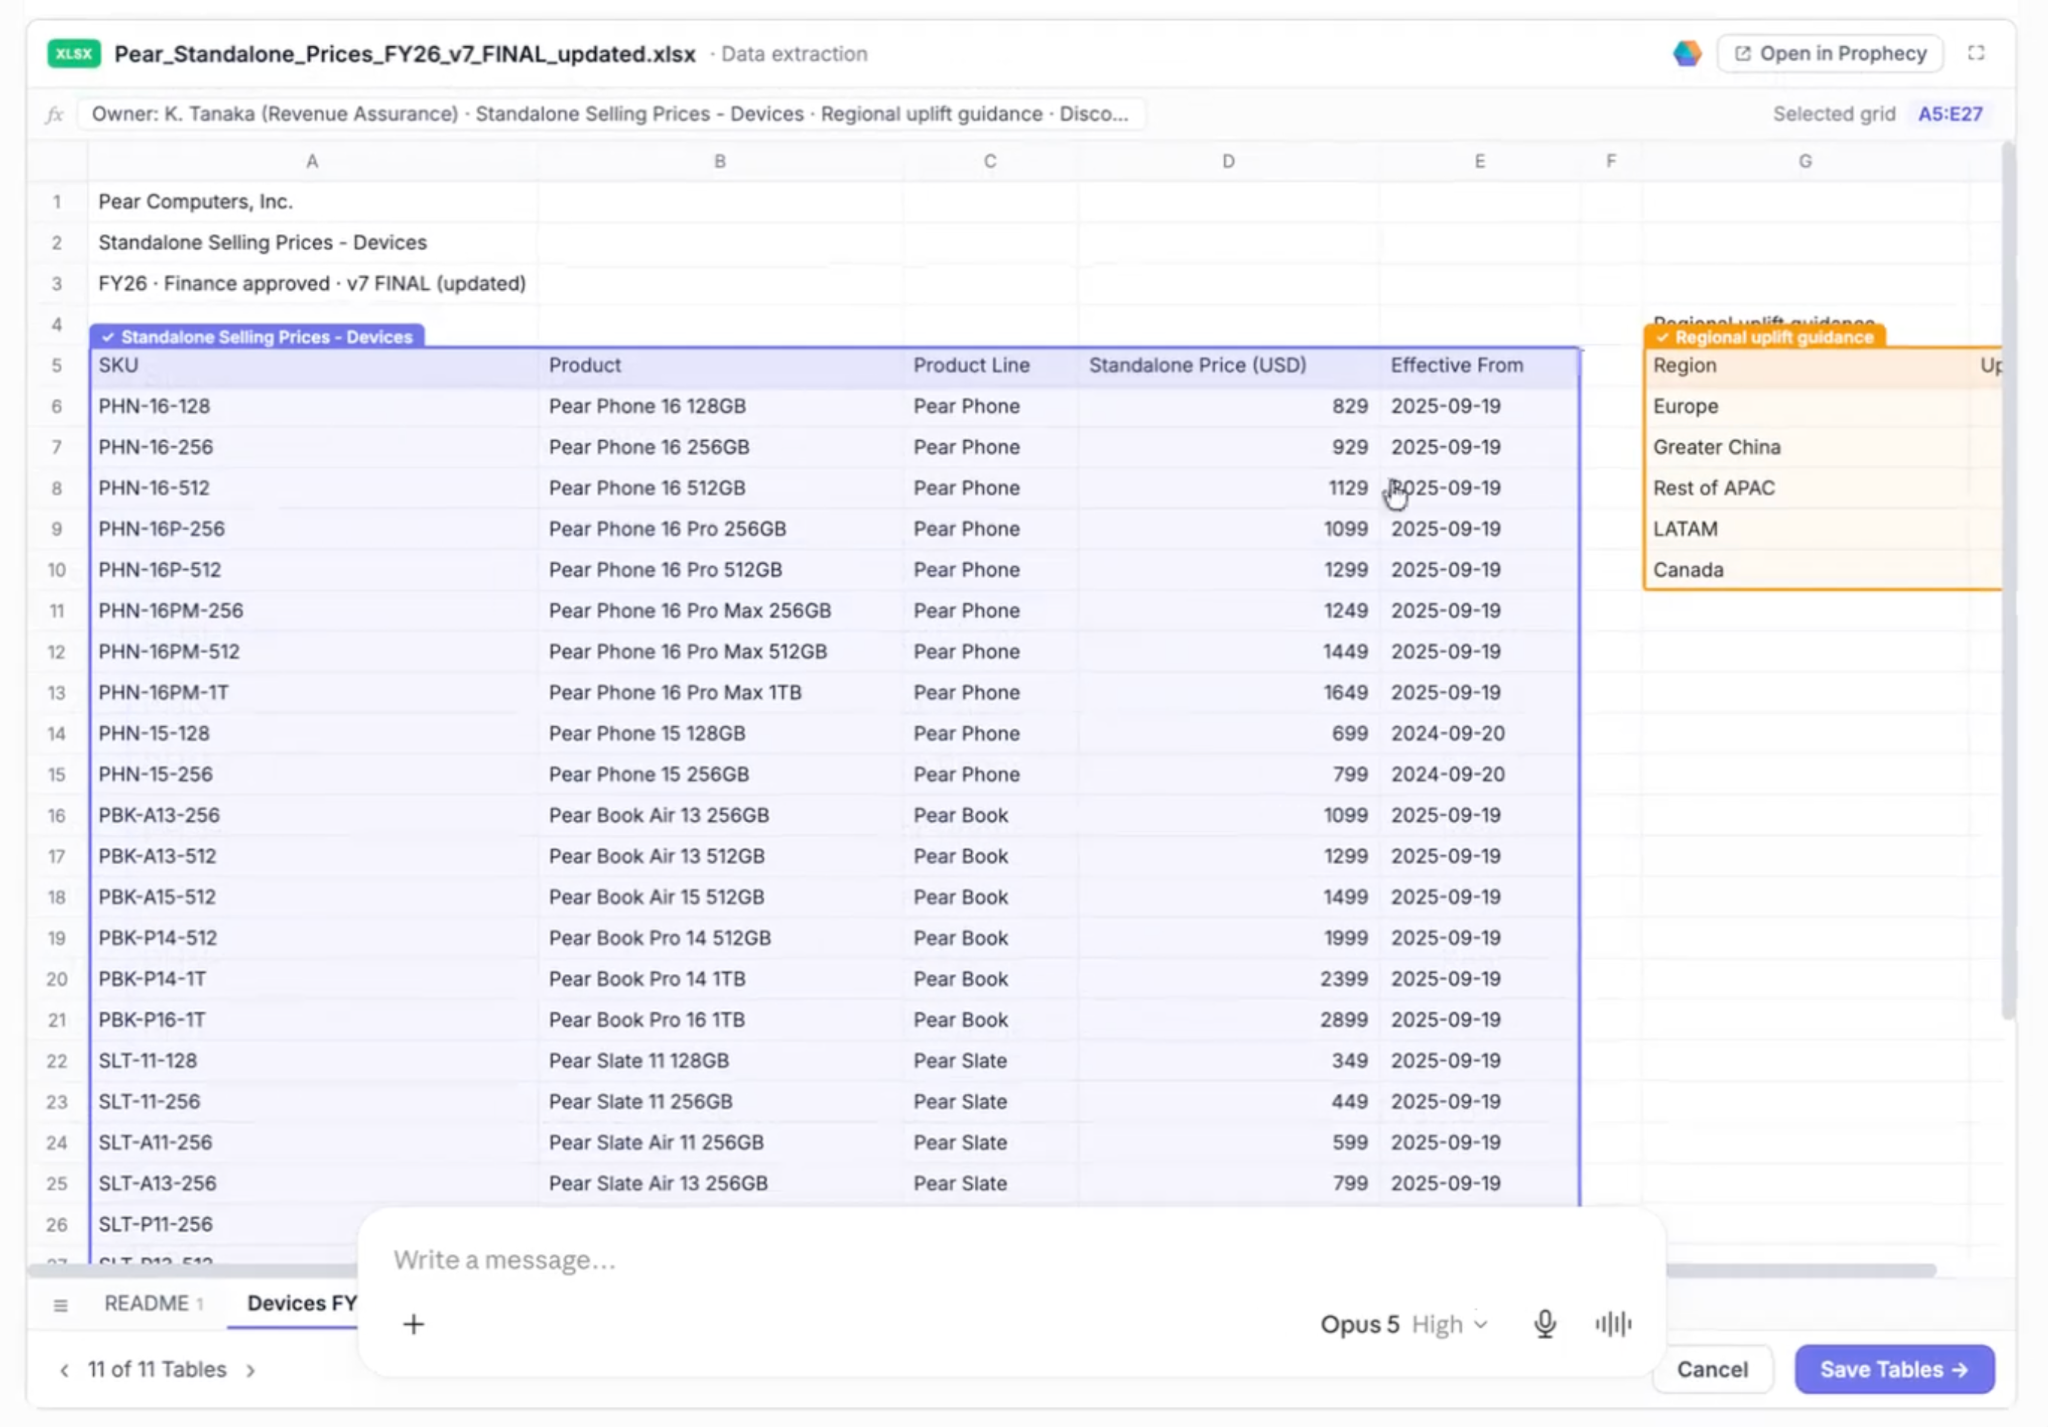Toggle fullscreen expand icon
Viewport: 2048px width, 1427px height.
click(x=1976, y=54)
